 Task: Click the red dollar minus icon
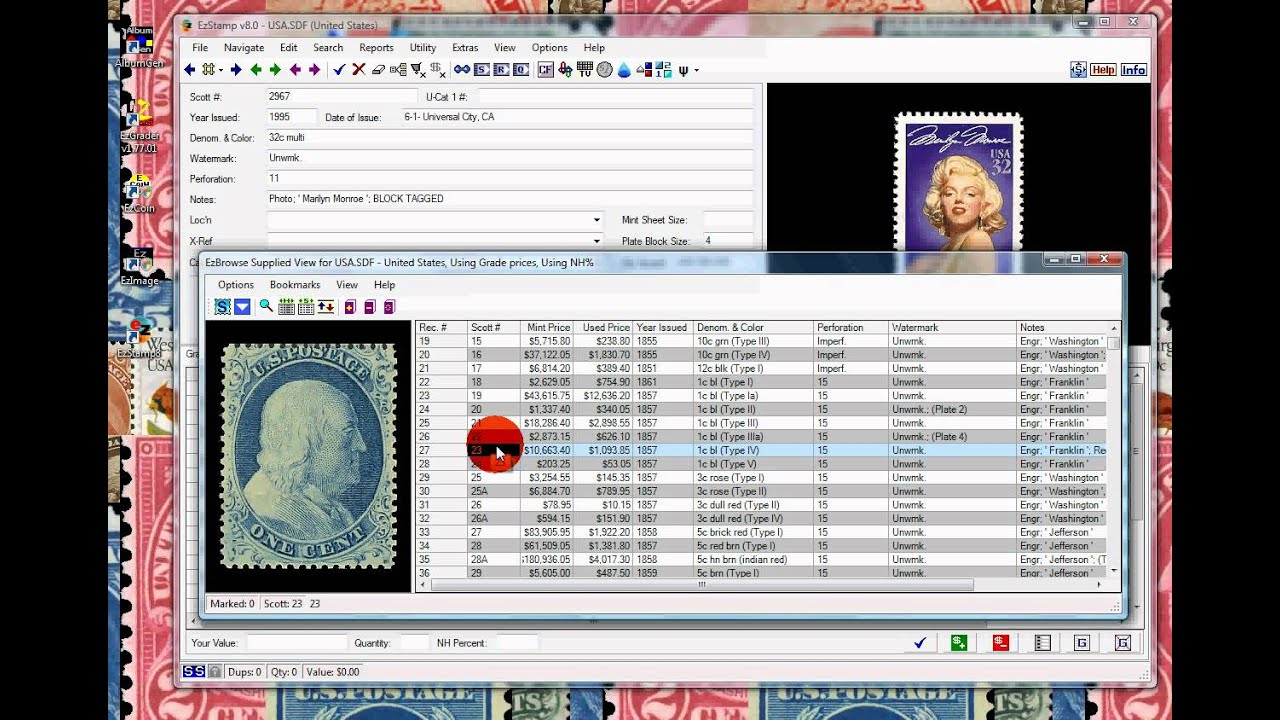(x=1000, y=643)
